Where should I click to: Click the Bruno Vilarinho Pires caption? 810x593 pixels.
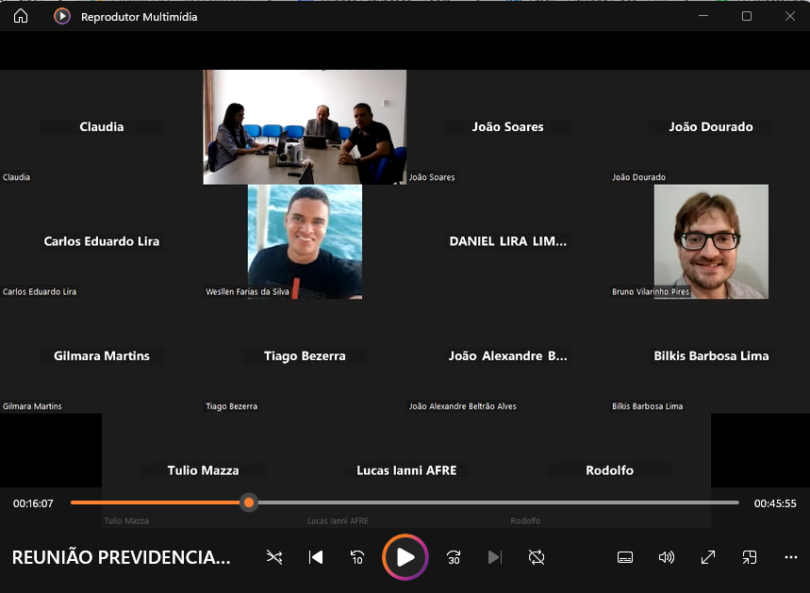(x=651, y=292)
